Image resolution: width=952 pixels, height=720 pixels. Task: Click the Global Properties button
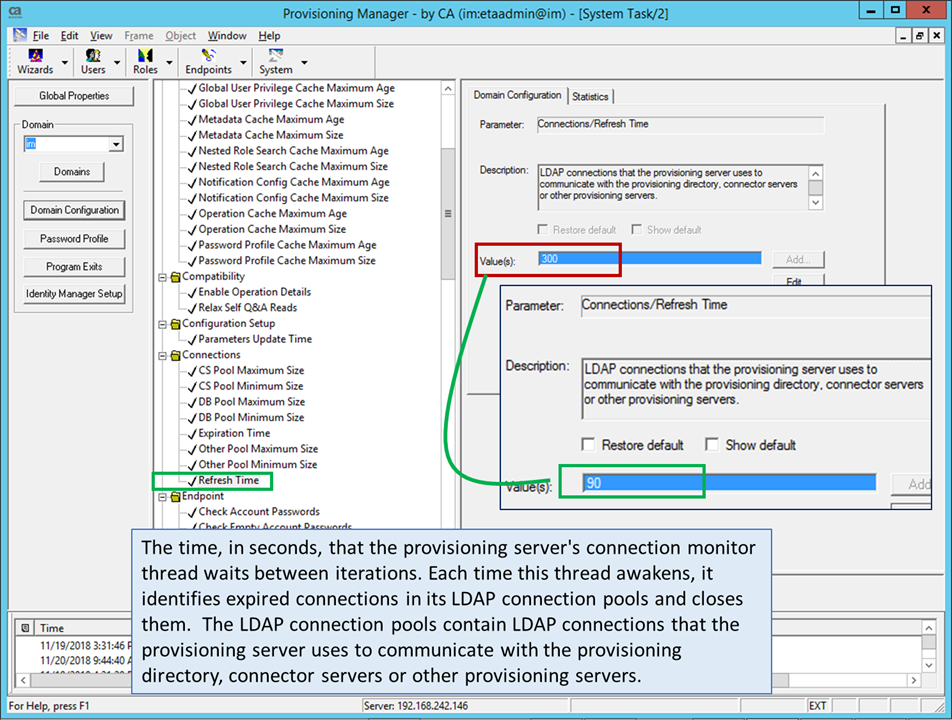tap(74, 96)
